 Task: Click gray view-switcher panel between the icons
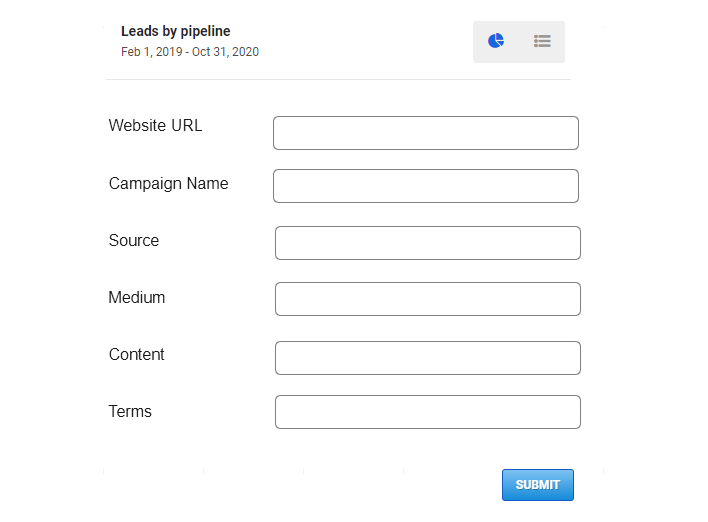click(x=519, y=42)
